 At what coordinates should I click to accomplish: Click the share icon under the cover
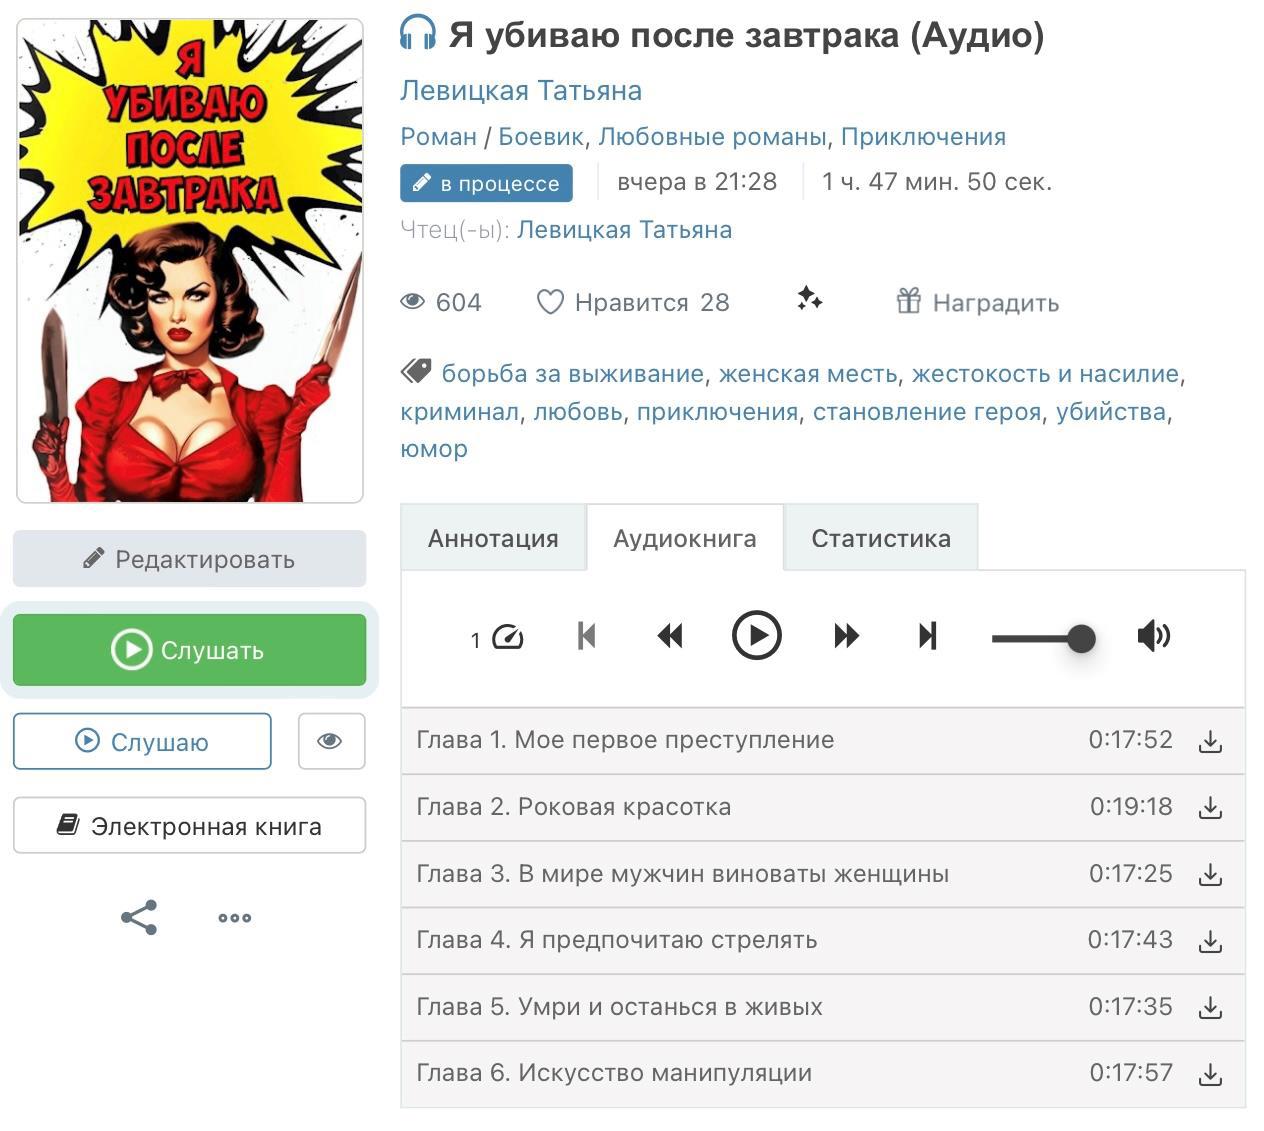click(x=139, y=917)
